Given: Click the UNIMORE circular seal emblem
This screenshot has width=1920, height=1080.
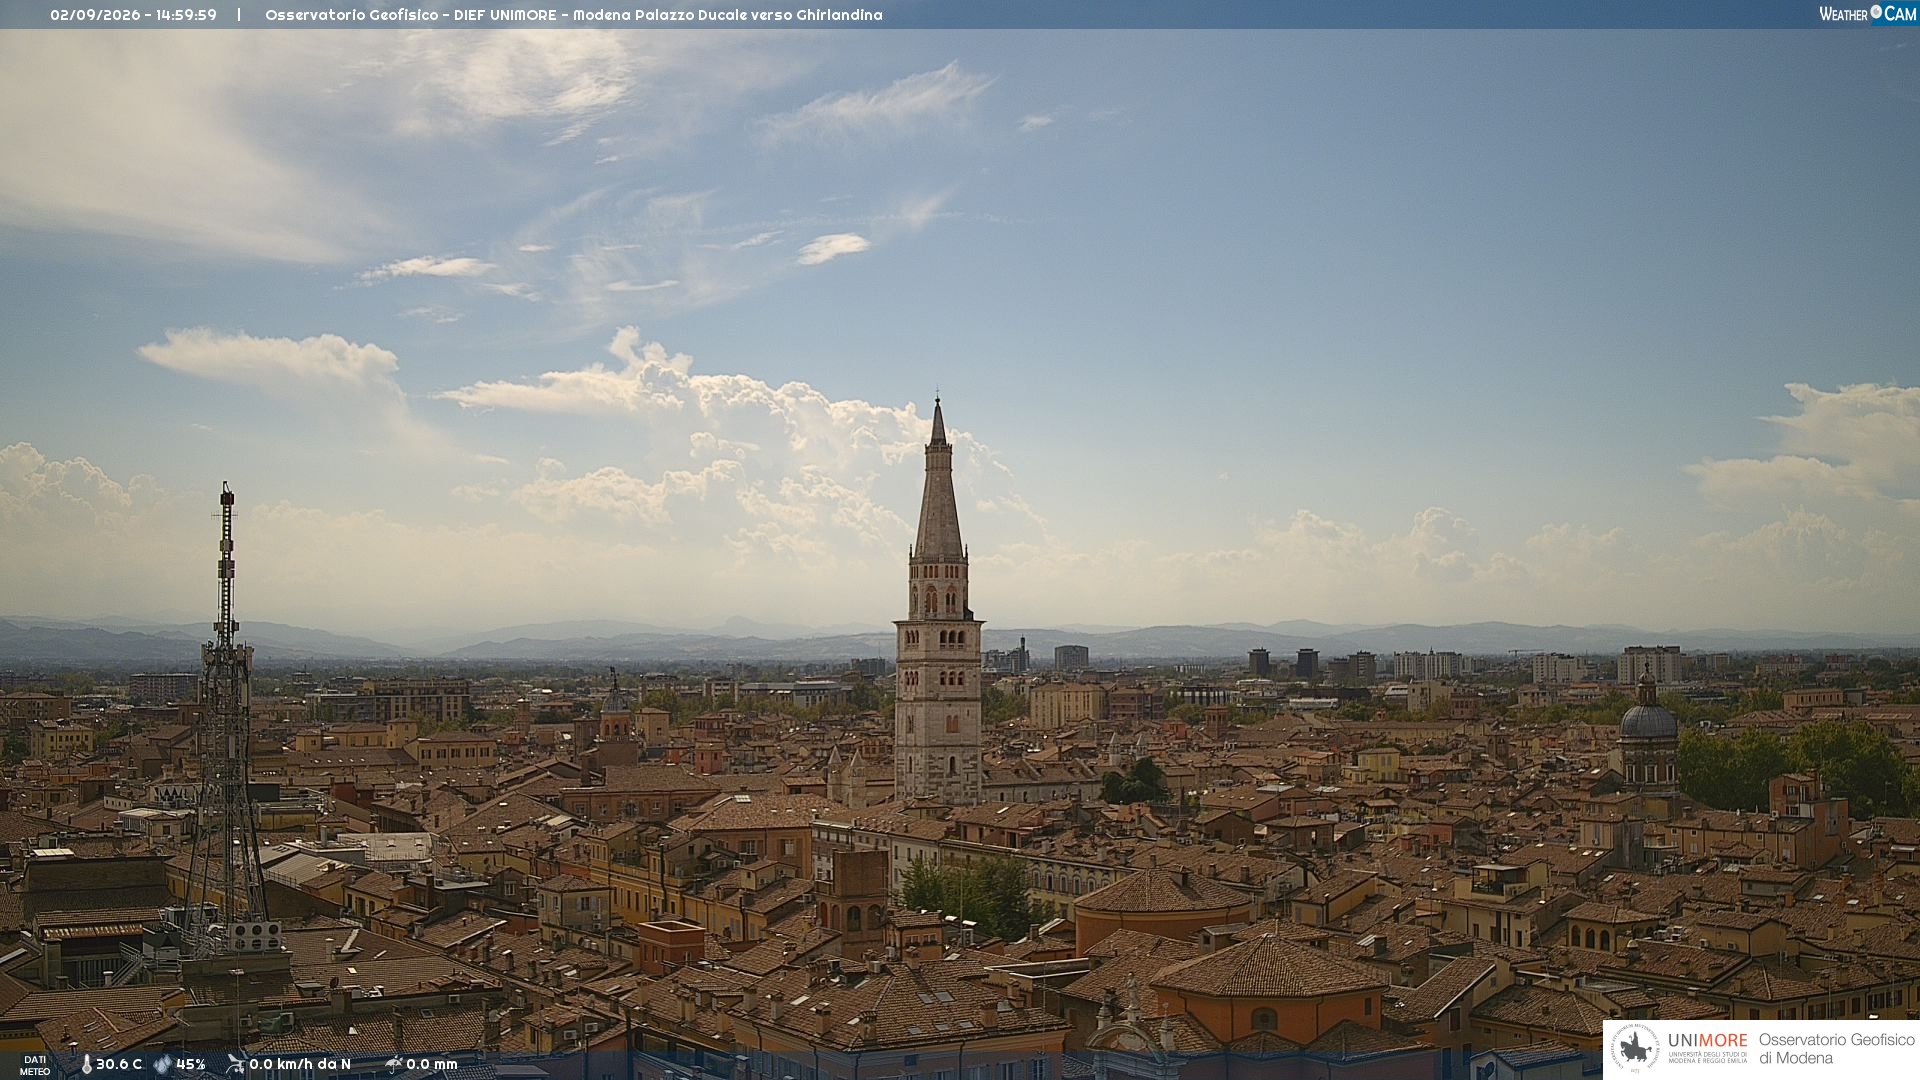Looking at the screenshot, I should 1635,1048.
